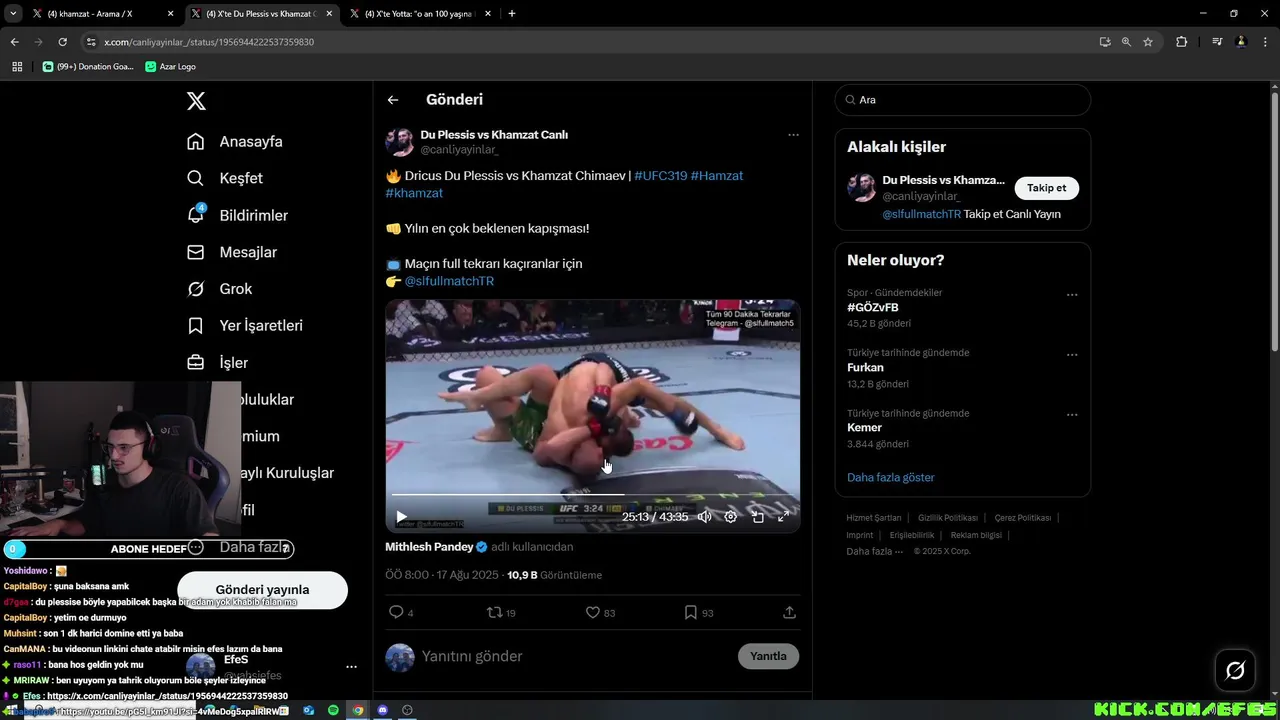Open options for the Furkan trend
This screenshot has height=720, width=1280.
(x=1072, y=355)
